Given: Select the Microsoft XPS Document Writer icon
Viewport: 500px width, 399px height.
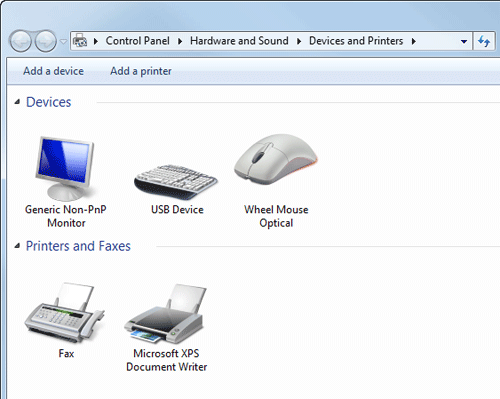Looking at the screenshot, I should [165, 313].
